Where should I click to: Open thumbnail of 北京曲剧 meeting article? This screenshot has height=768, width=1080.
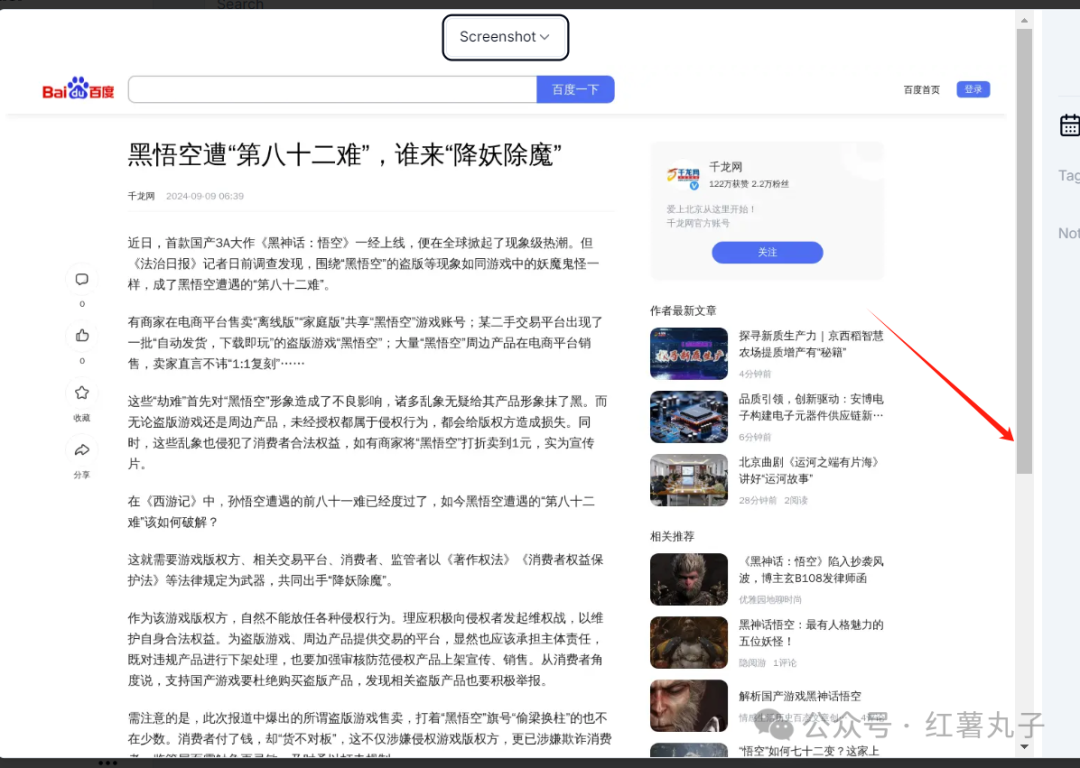(689, 480)
